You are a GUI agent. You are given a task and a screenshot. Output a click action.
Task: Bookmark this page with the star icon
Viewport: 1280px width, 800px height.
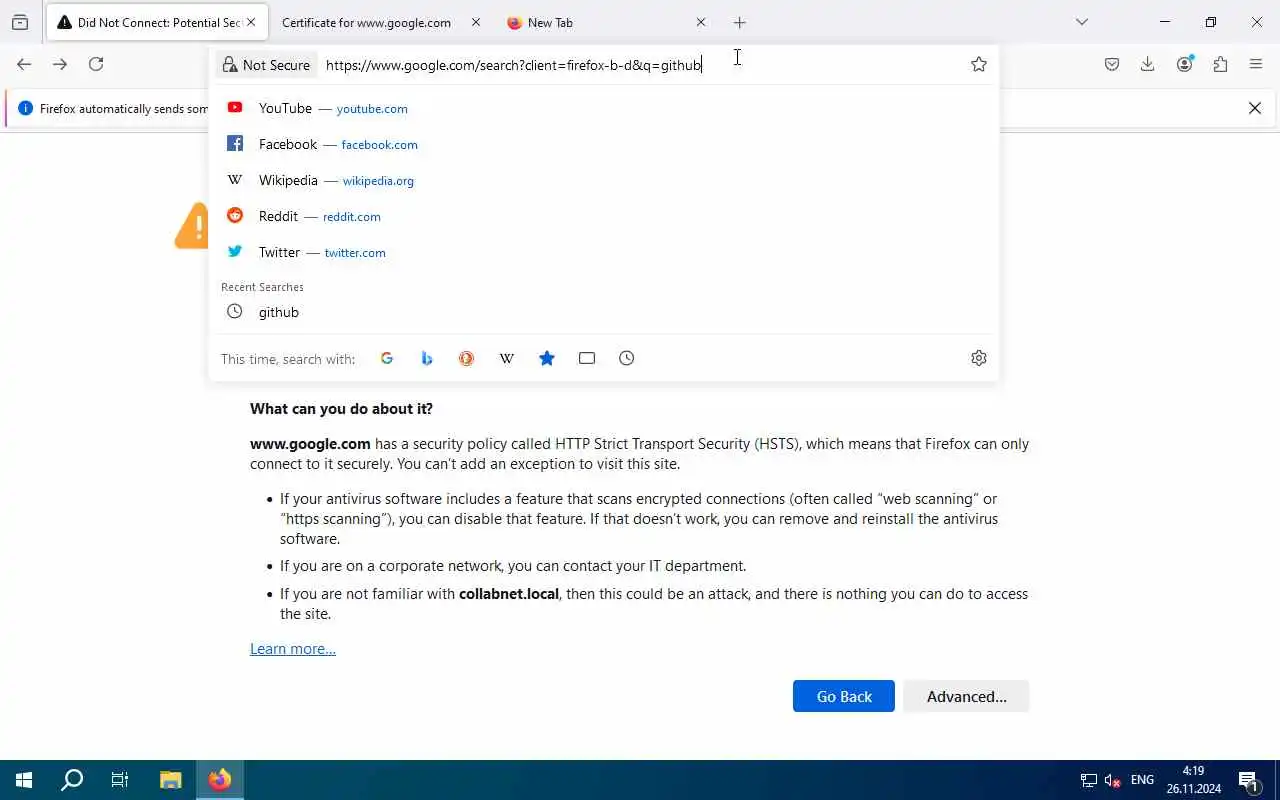(979, 64)
